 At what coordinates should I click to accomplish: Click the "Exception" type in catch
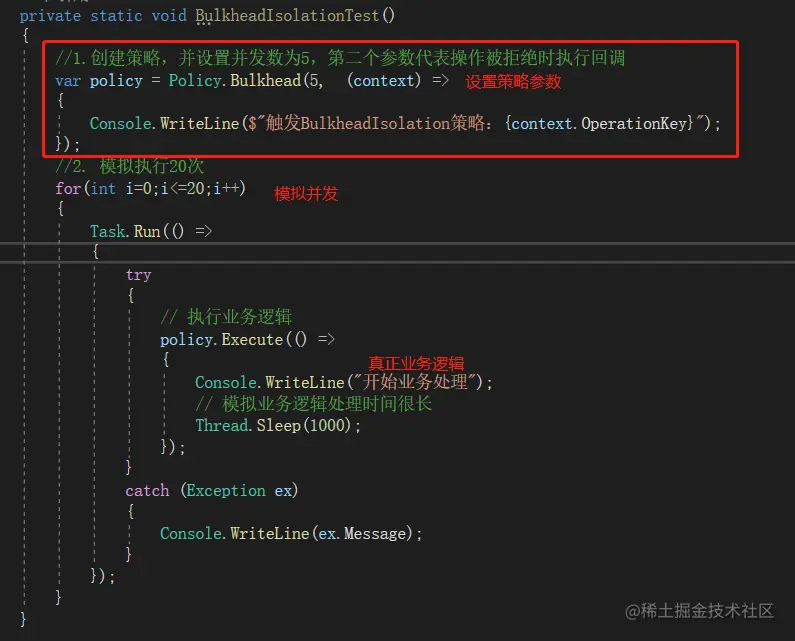[x=226, y=490]
